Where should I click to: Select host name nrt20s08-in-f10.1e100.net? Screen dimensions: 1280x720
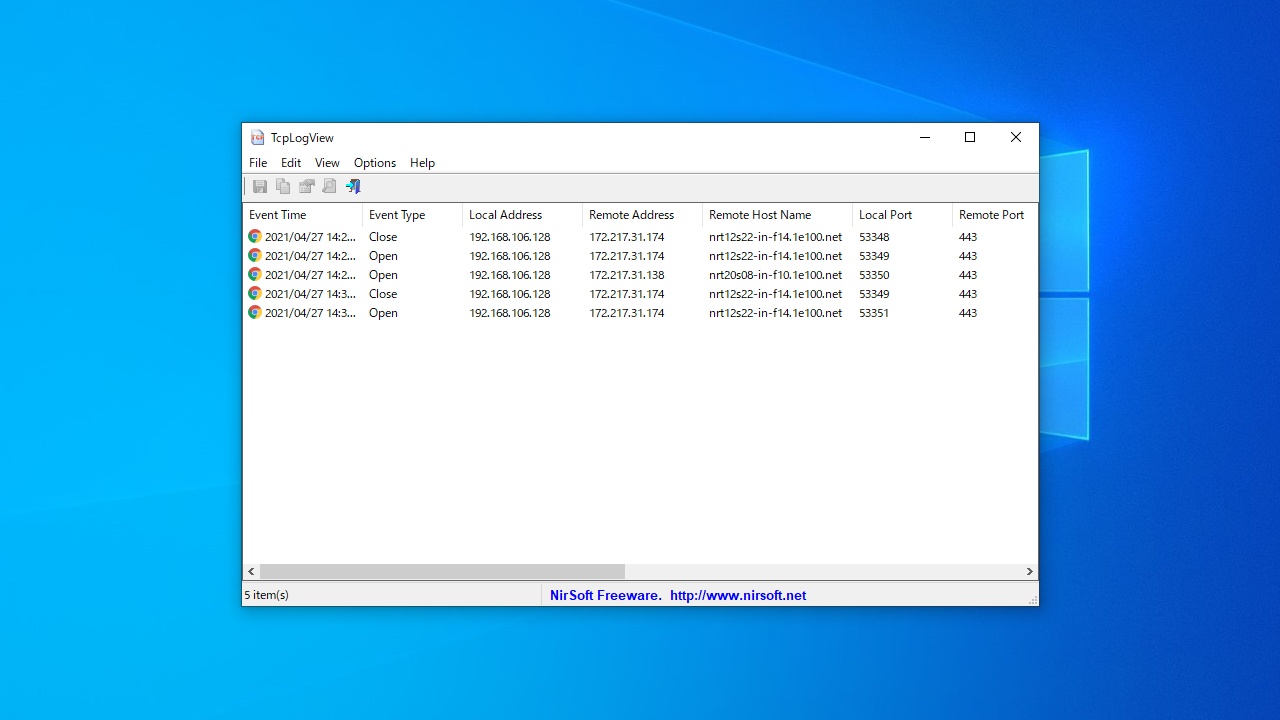click(775, 275)
